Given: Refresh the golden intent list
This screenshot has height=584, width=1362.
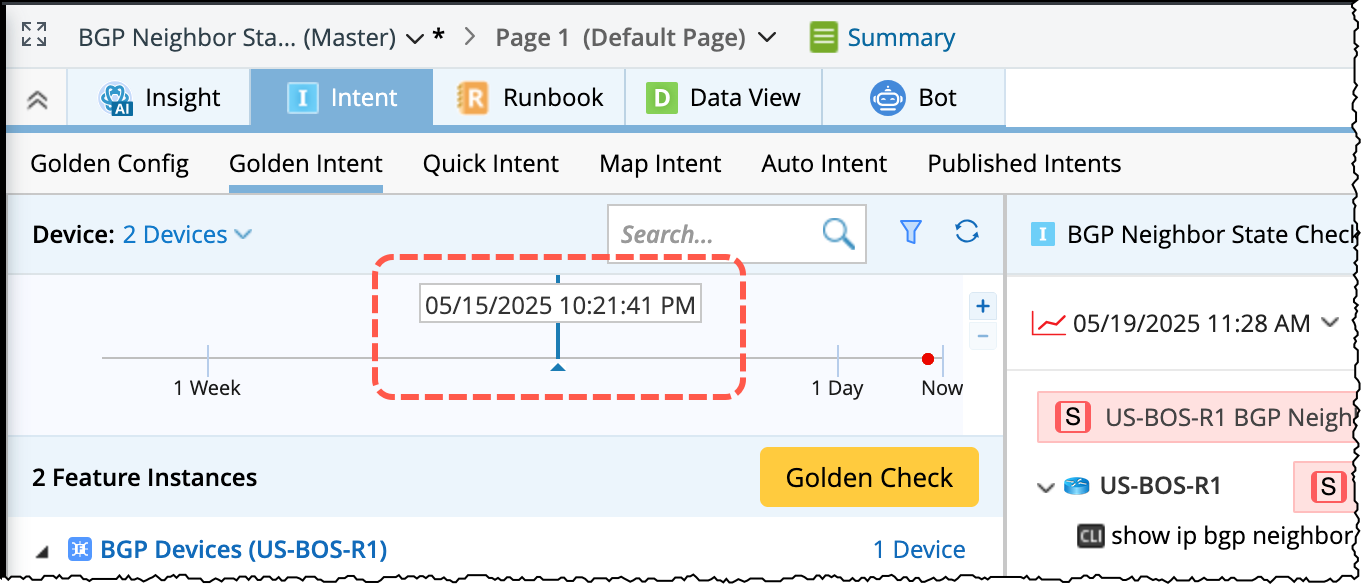Looking at the screenshot, I should (966, 232).
